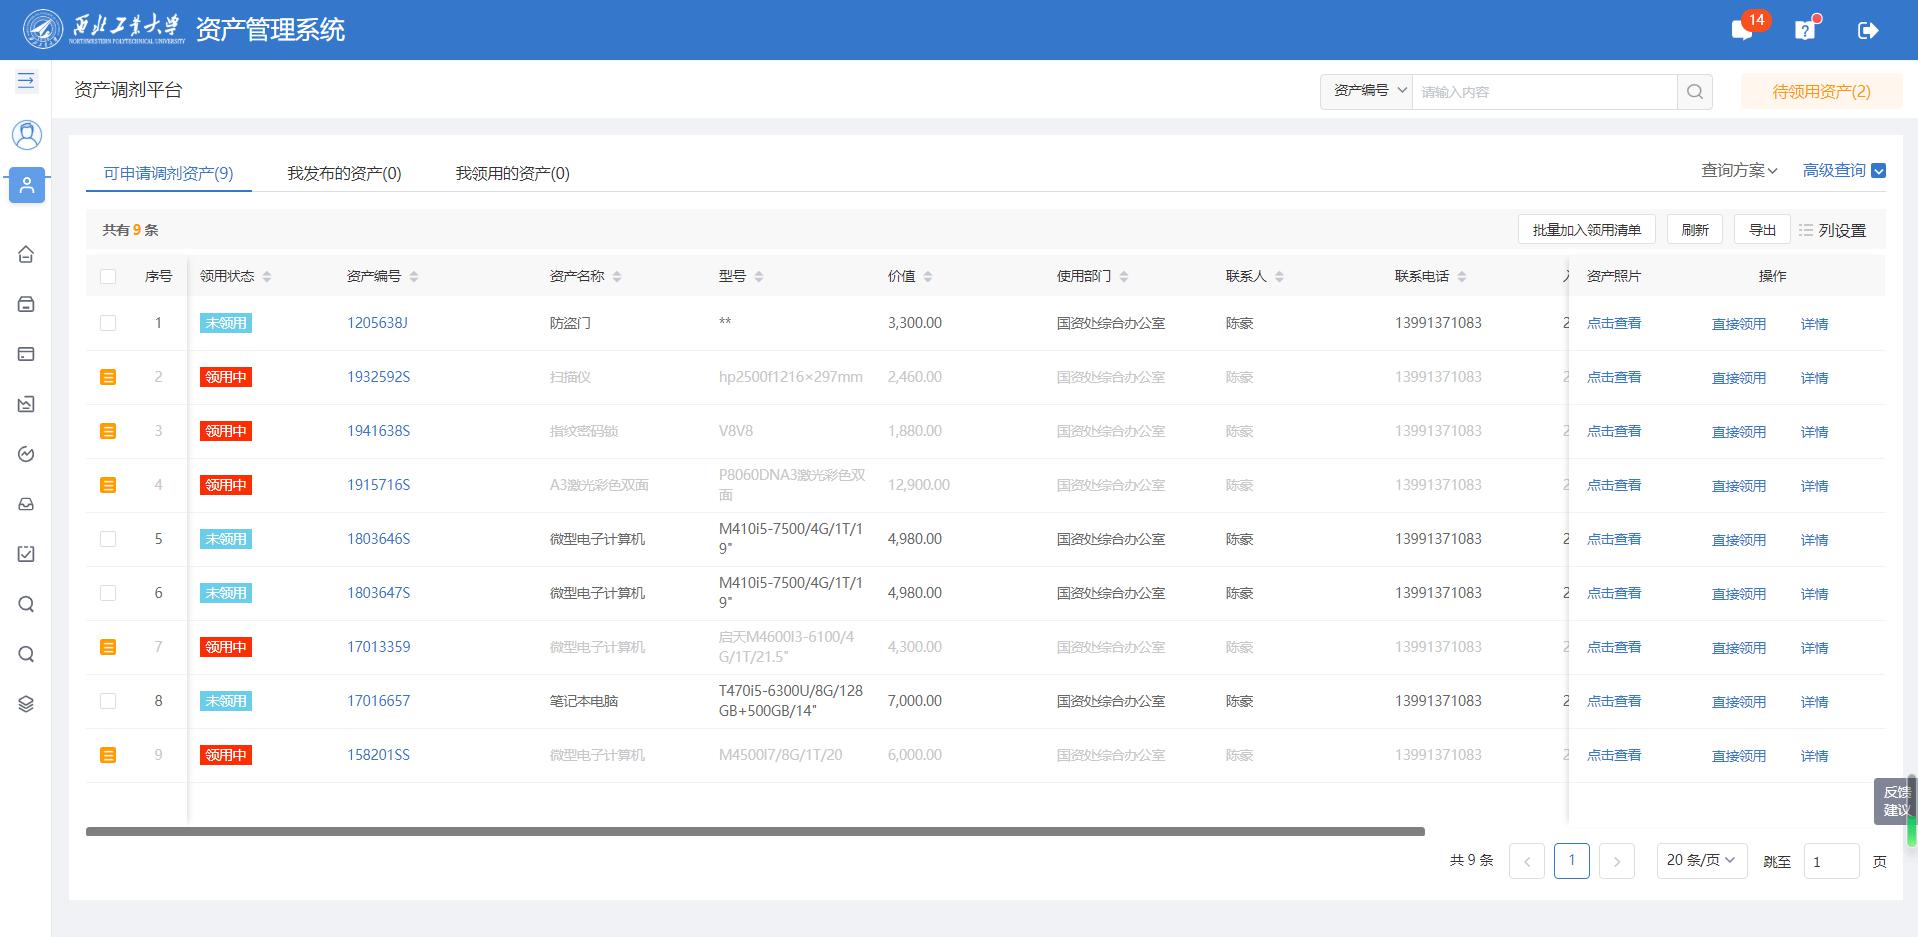Collapse the sidebar menu toggle icon
The width and height of the screenshot is (1918, 937).
pos(26,80)
